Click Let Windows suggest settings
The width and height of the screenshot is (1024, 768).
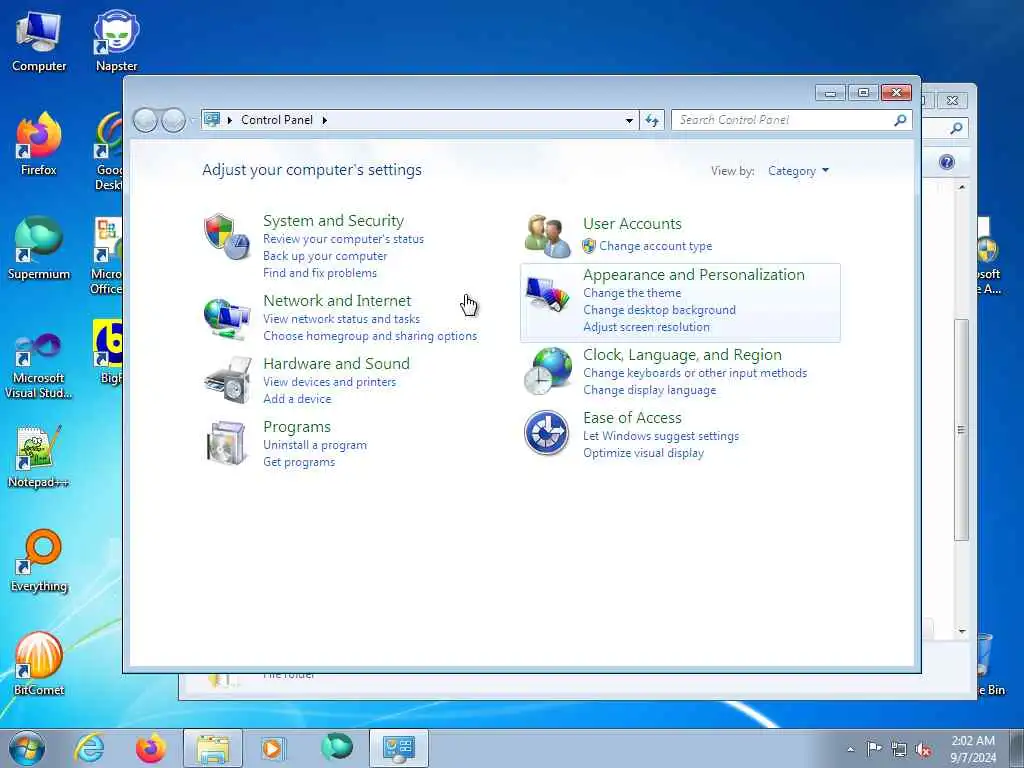tap(661, 436)
